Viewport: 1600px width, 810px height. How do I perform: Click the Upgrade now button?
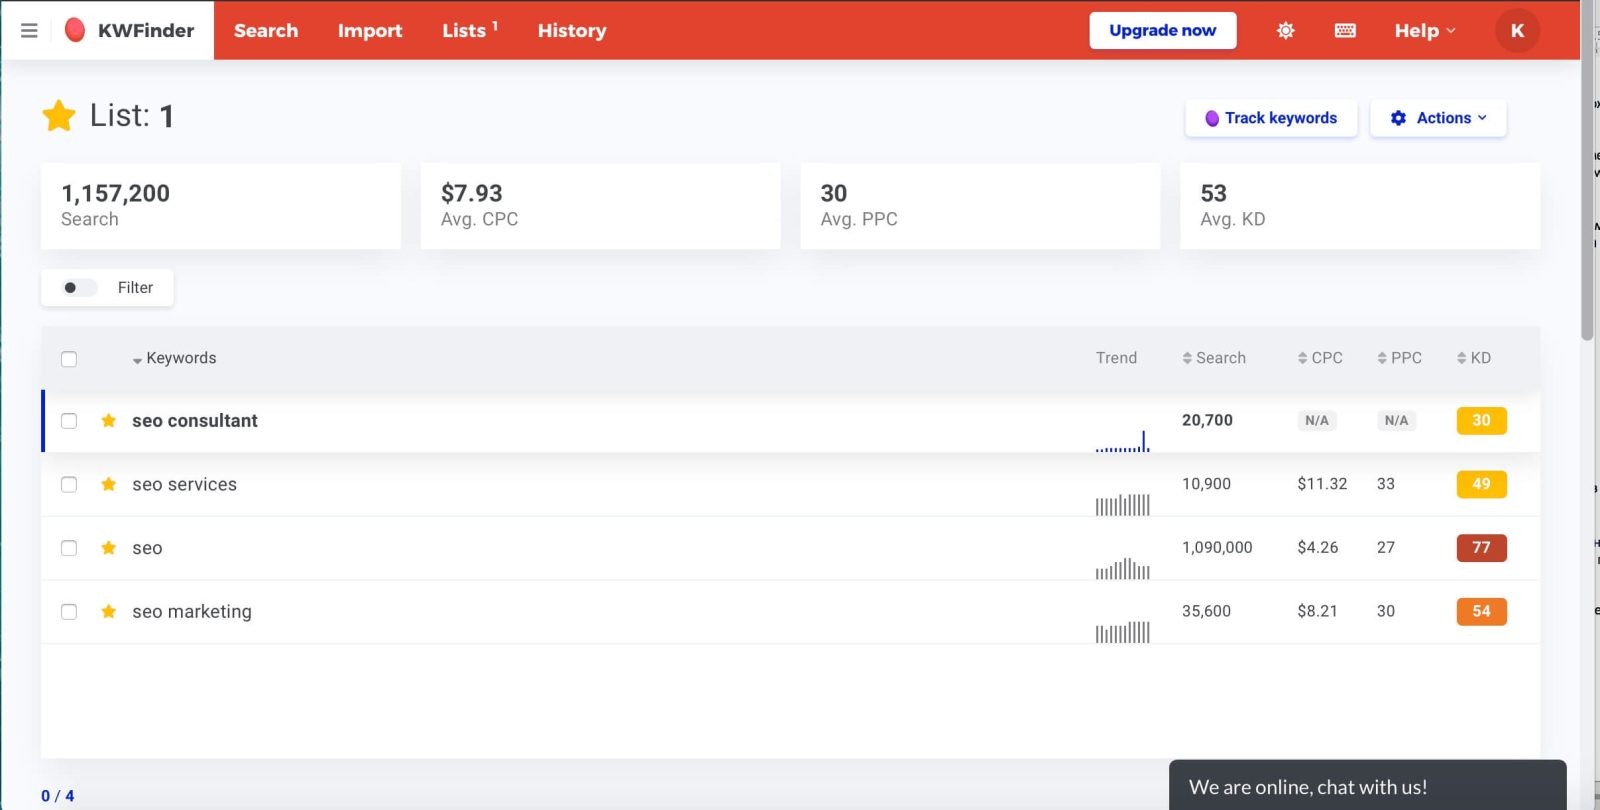pyautogui.click(x=1162, y=31)
